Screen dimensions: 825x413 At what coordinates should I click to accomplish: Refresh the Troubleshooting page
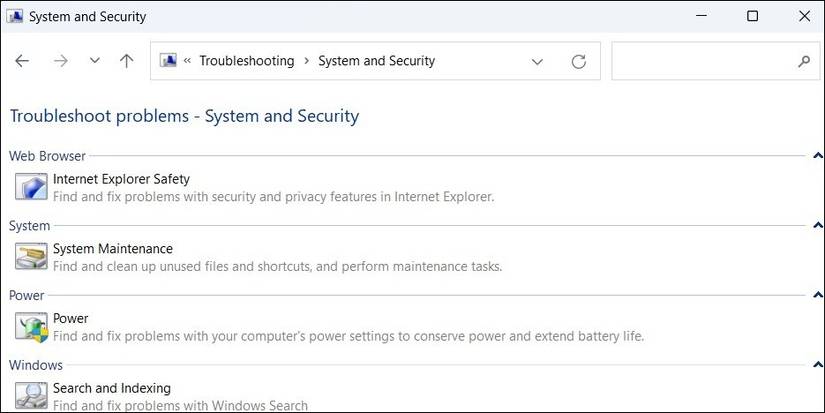pos(578,61)
